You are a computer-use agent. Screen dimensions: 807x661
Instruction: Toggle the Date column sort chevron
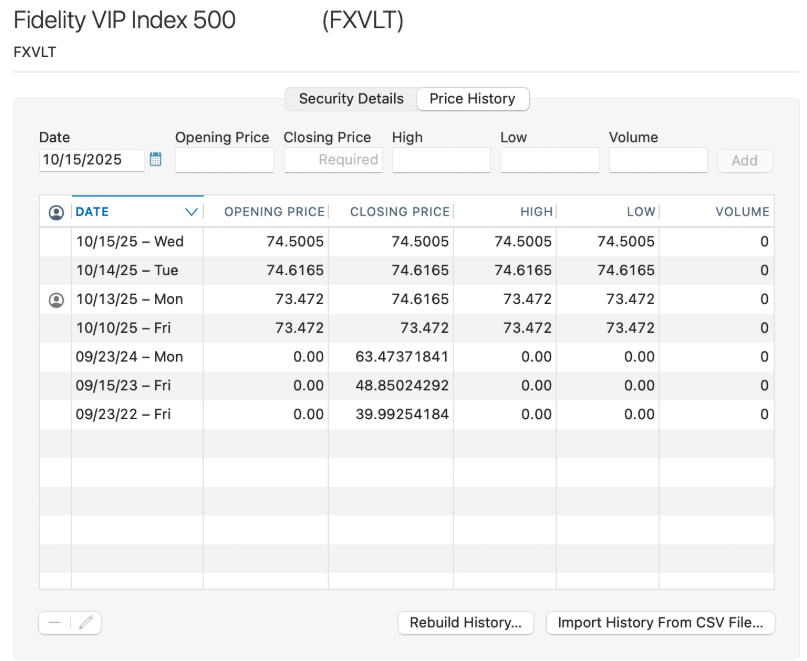pyautogui.click(x=191, y=212)
